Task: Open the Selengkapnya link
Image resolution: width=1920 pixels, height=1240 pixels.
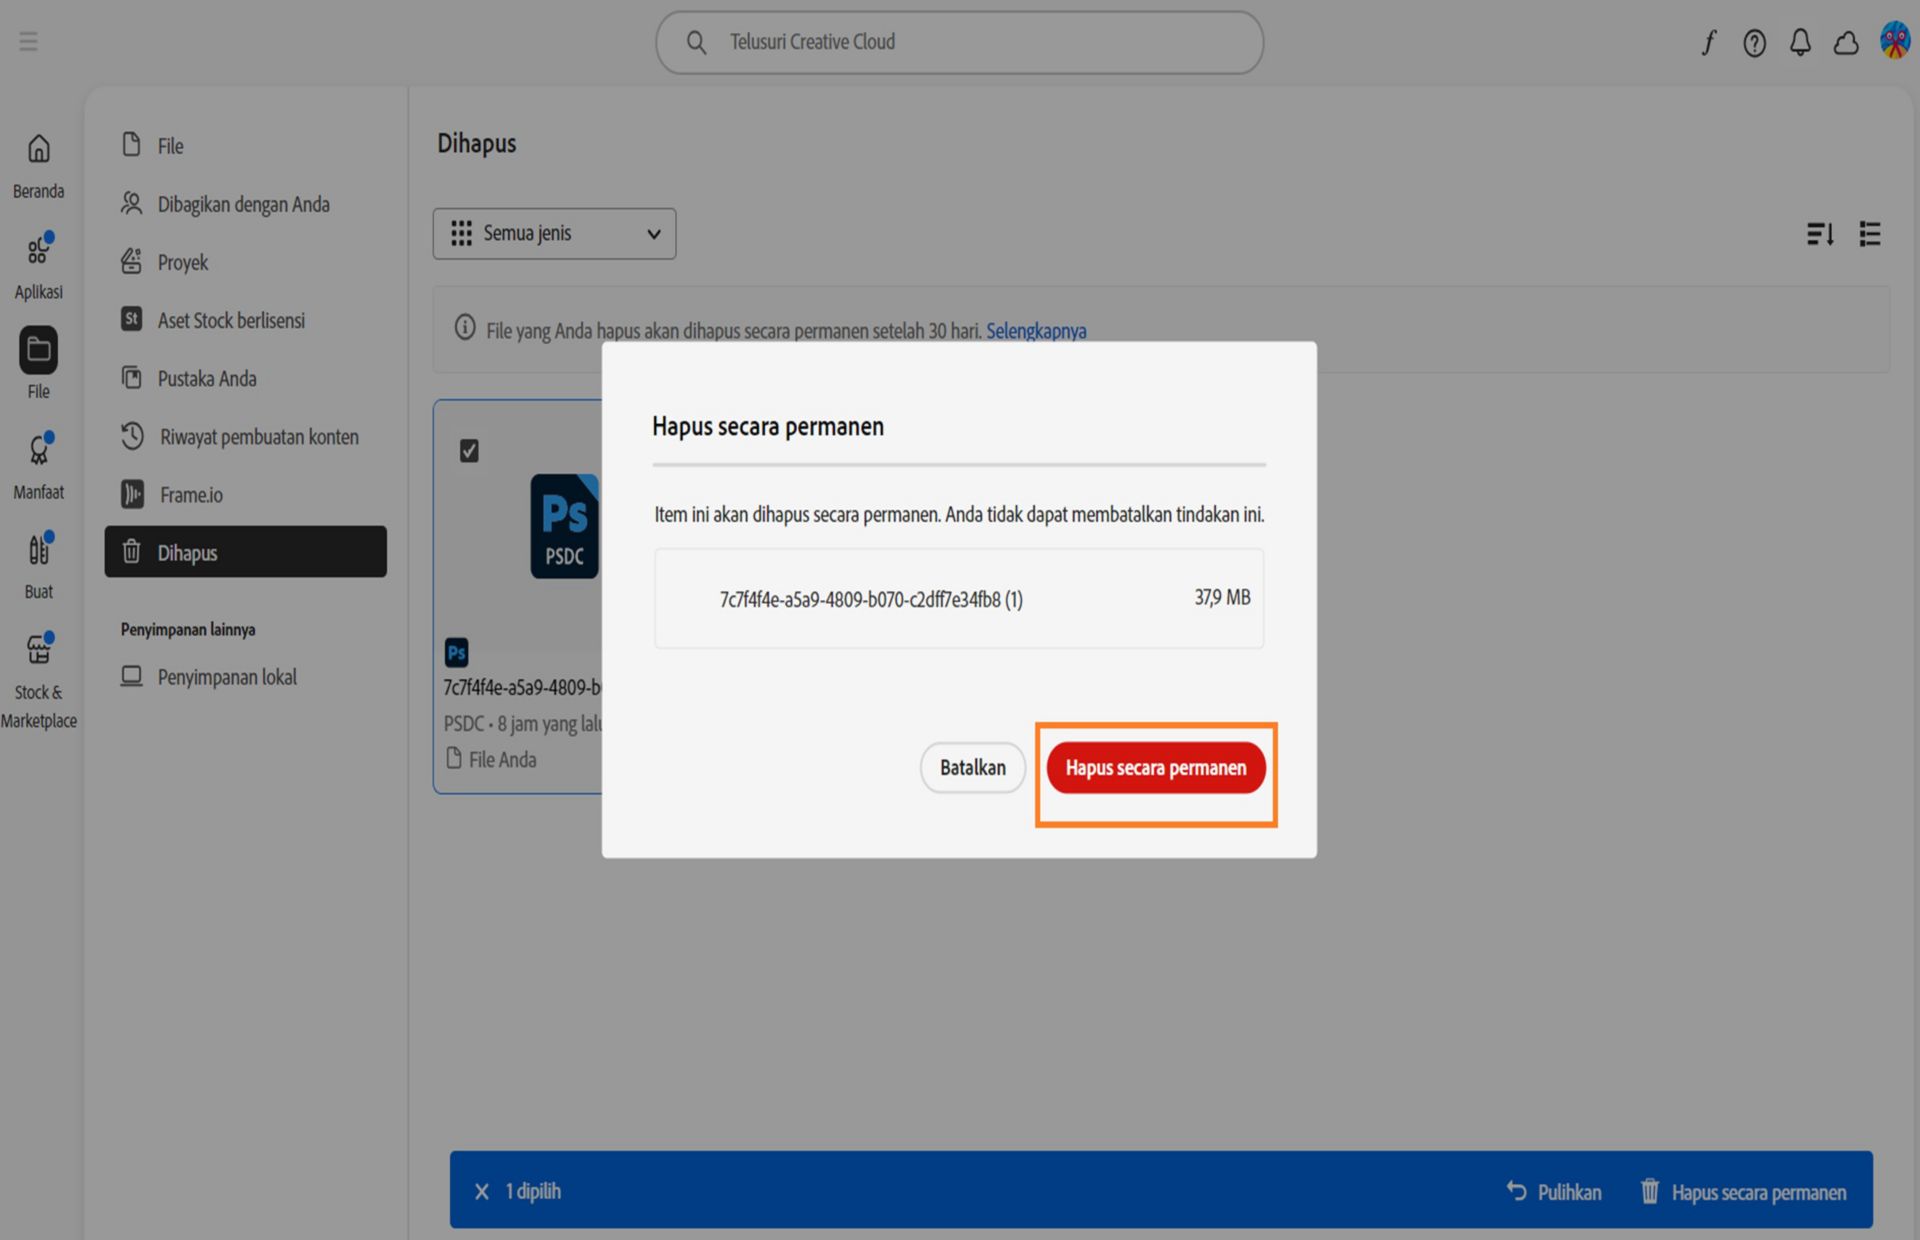Action: [x=1036, y=331]
